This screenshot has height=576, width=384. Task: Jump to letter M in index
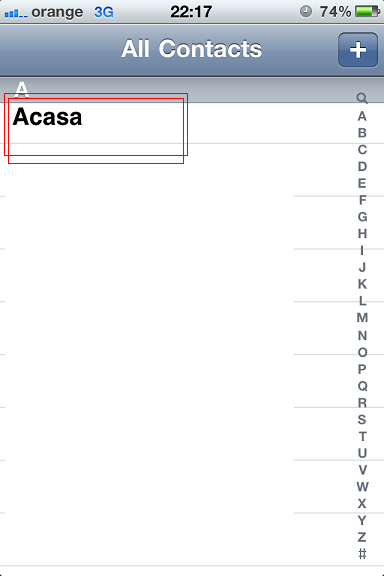[x=362, y=317]
